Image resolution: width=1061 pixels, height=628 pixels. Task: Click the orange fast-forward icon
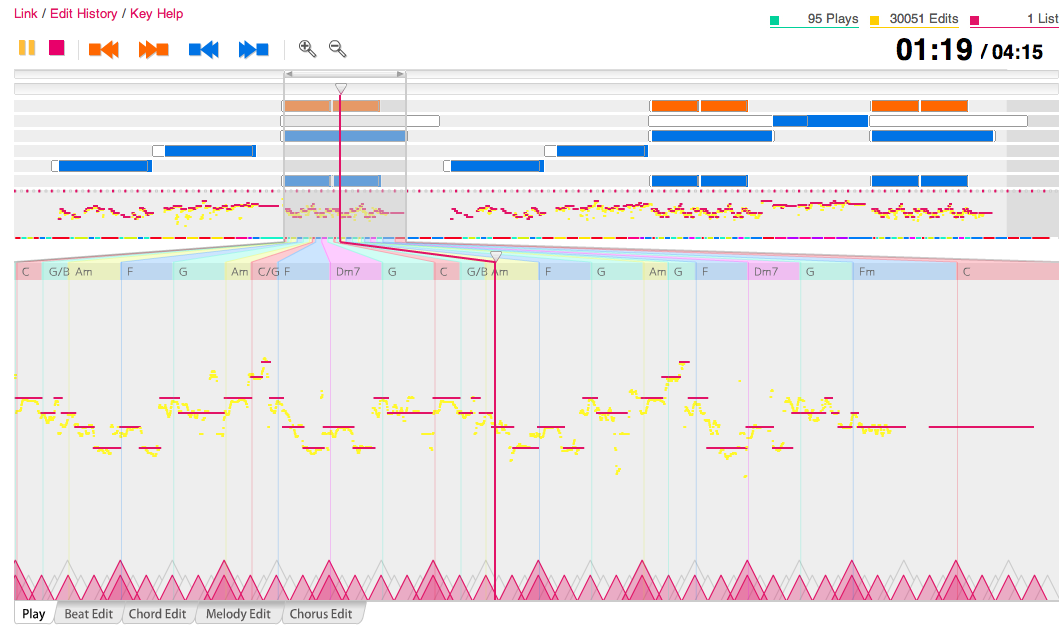pyautogui.click(x=154, y=49)
